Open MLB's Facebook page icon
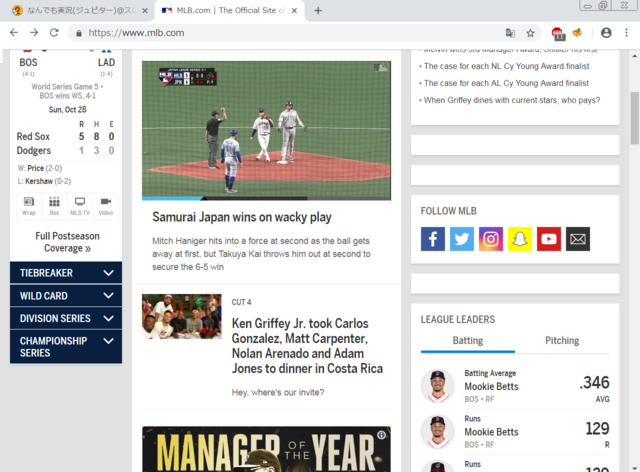Image resolution: width=640 pixels, height=472 pixels. coord(433,239)
